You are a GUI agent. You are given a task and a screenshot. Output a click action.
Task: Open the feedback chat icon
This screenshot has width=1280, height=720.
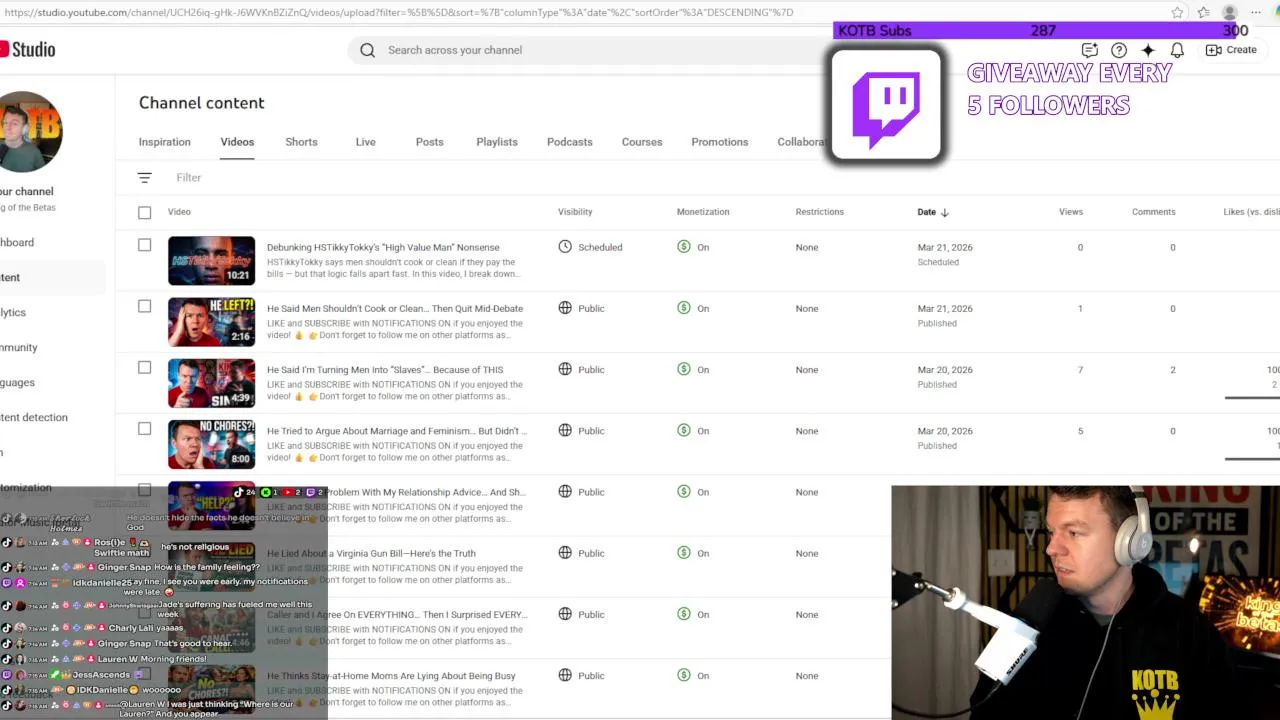click(1090, 50)
